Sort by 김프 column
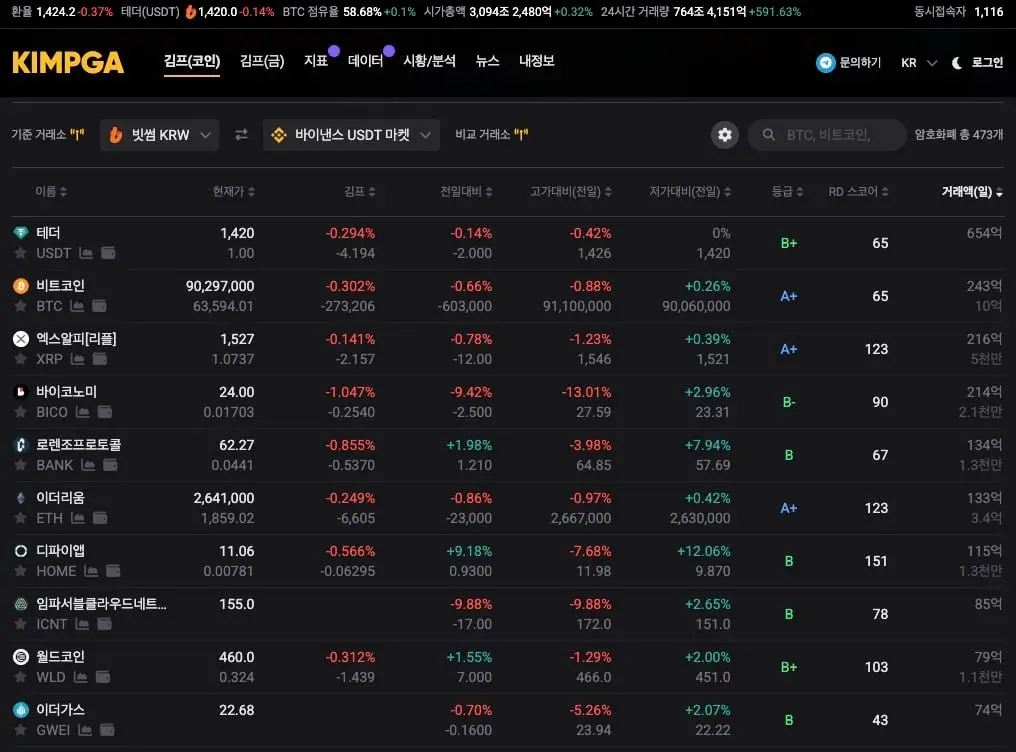This screenshot has width=1016, height=752. 360,192
